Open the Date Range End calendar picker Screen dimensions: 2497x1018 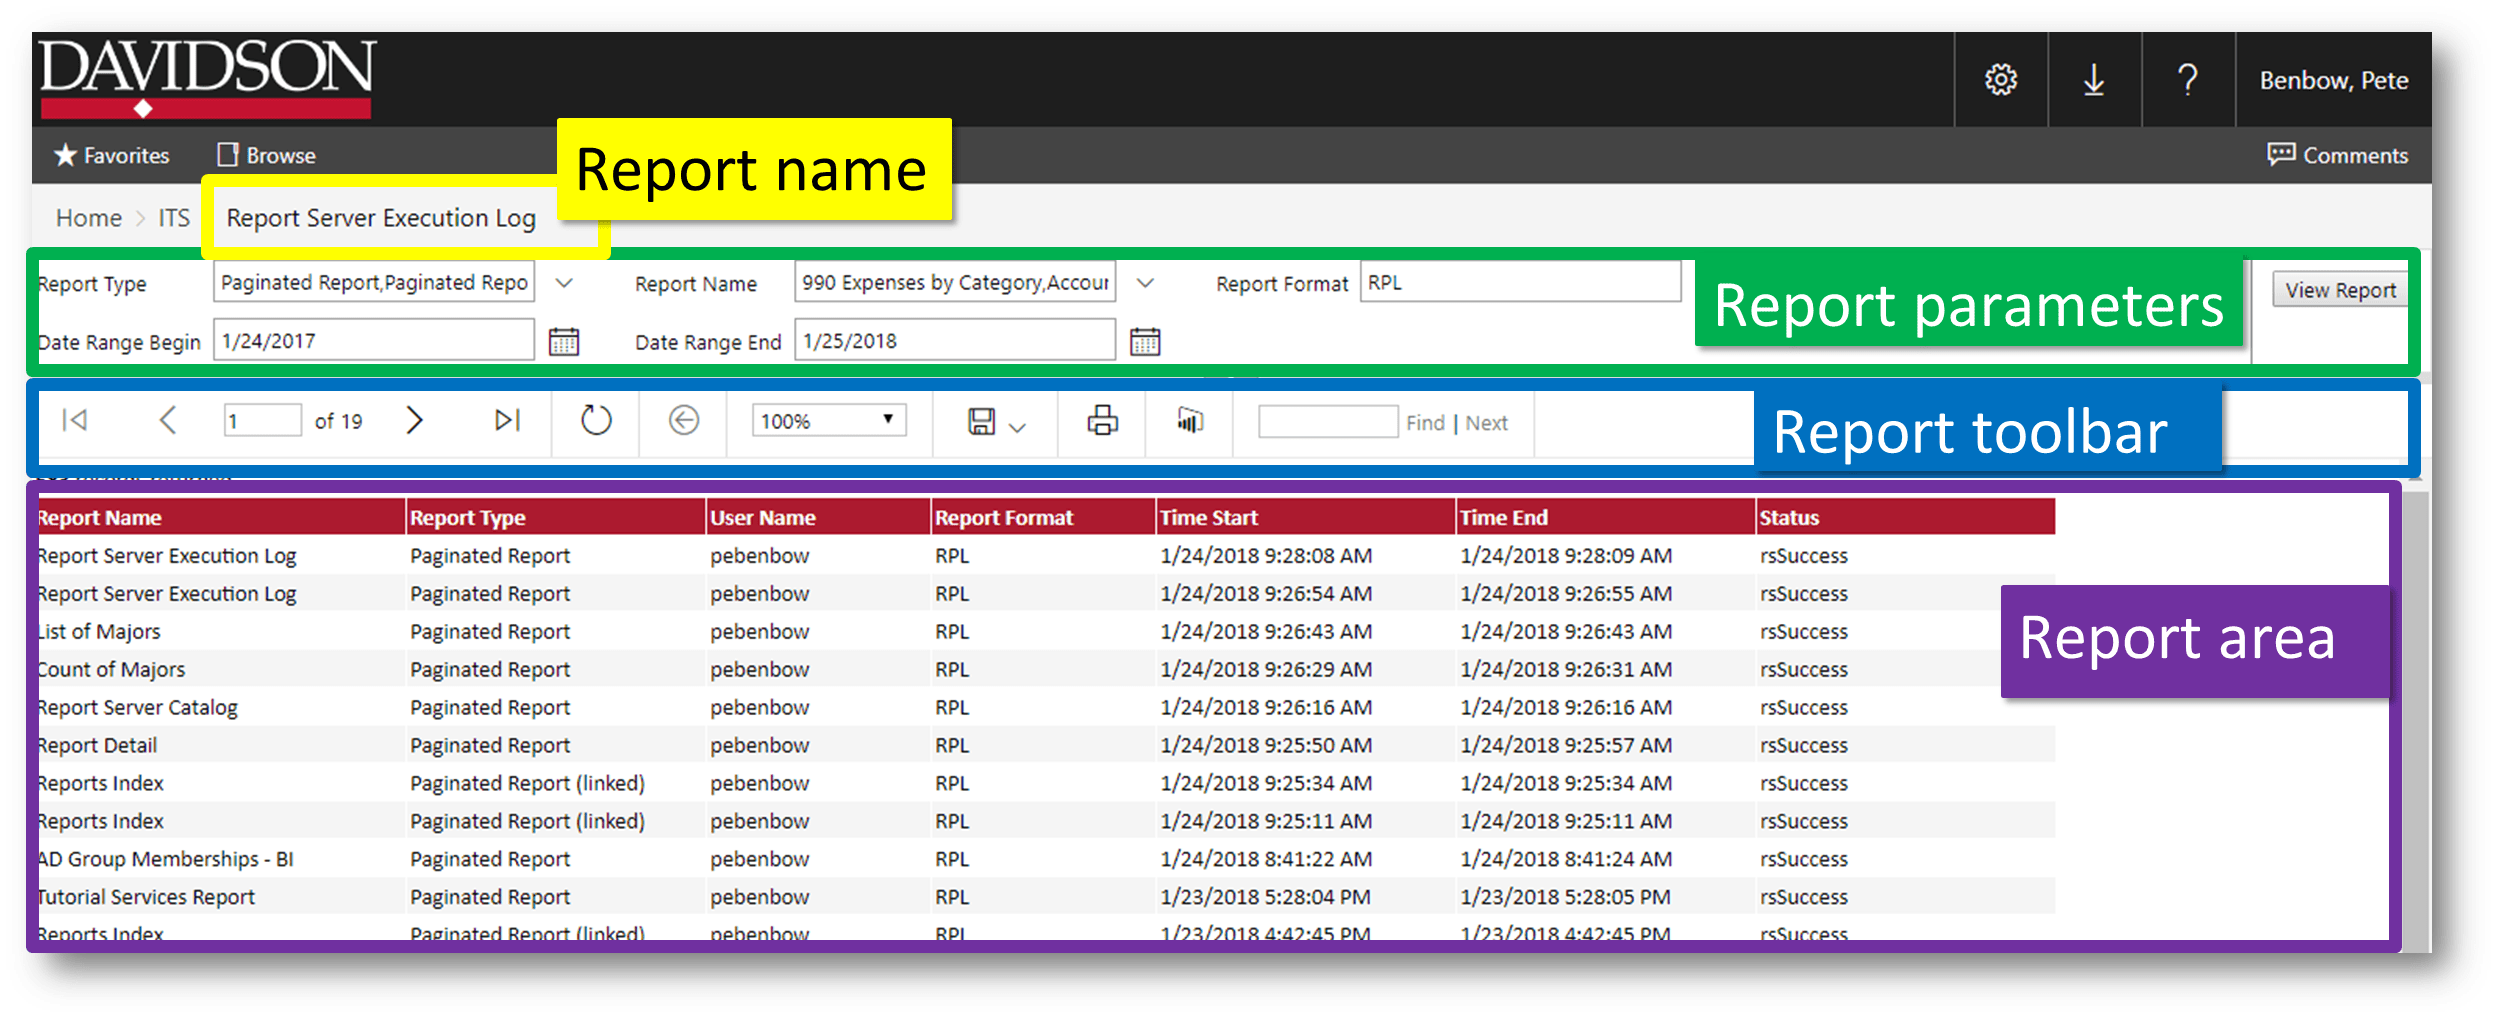[x=1146, y=341]
